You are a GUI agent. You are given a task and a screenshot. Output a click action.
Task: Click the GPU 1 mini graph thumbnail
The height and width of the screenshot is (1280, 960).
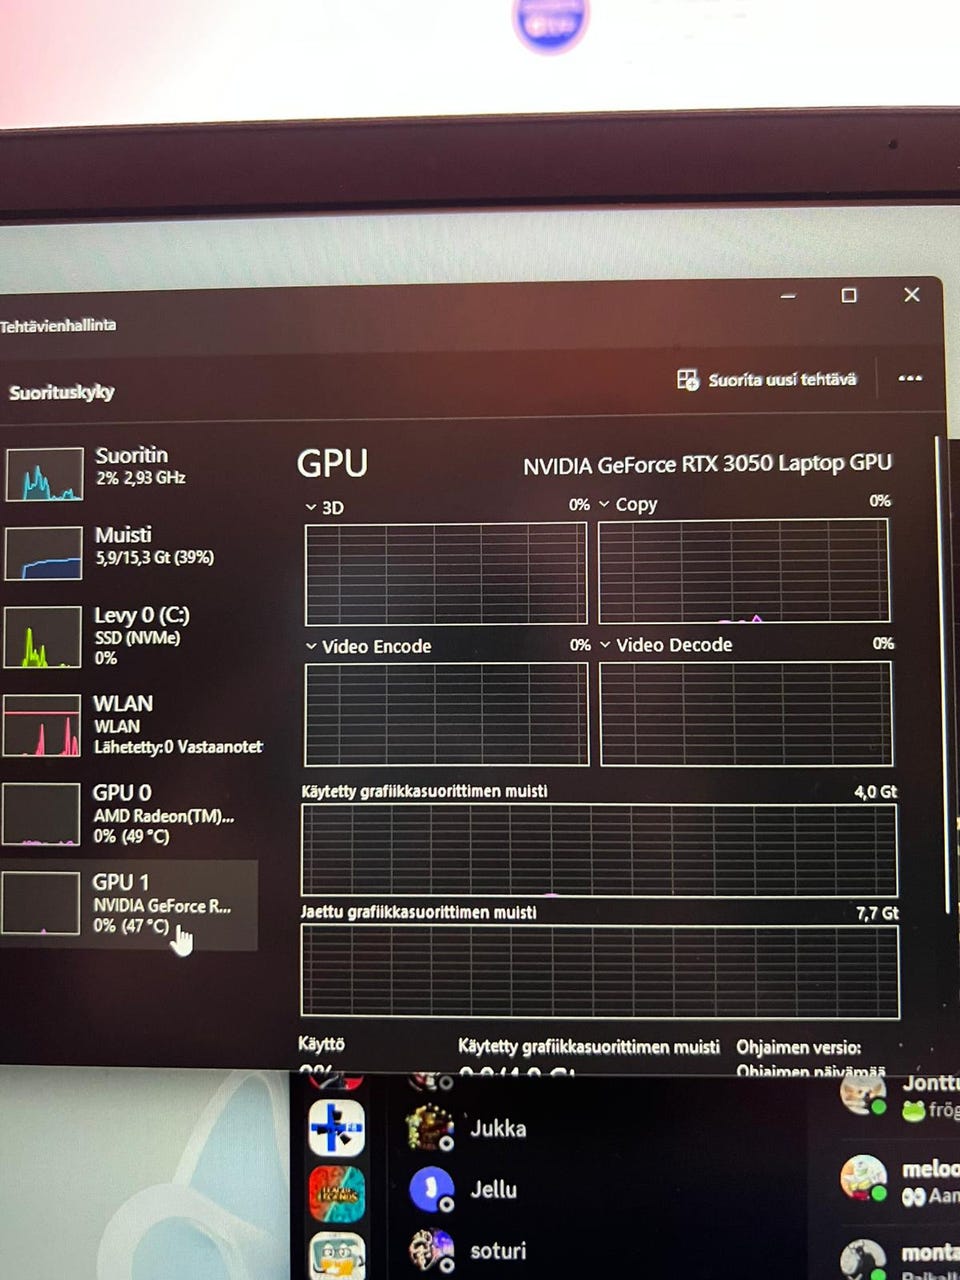[41, 903]
